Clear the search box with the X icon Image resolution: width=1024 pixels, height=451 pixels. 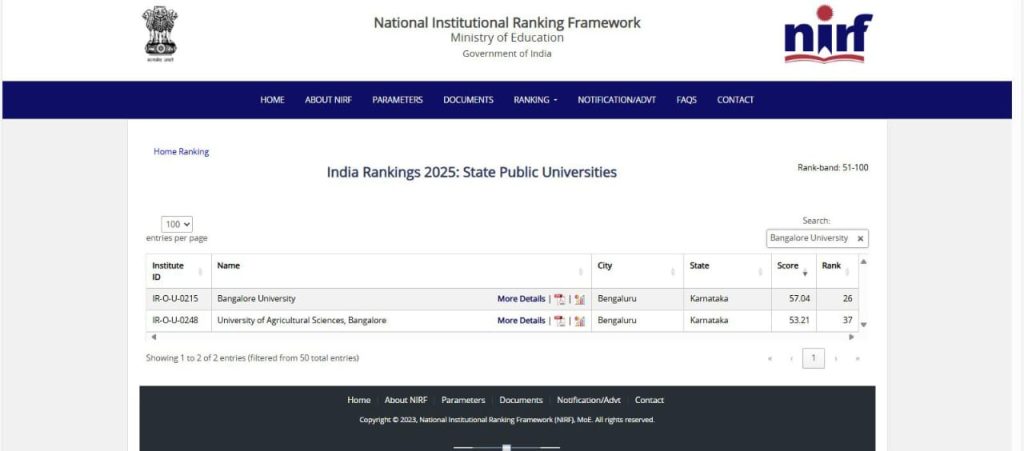click(860, 239)
